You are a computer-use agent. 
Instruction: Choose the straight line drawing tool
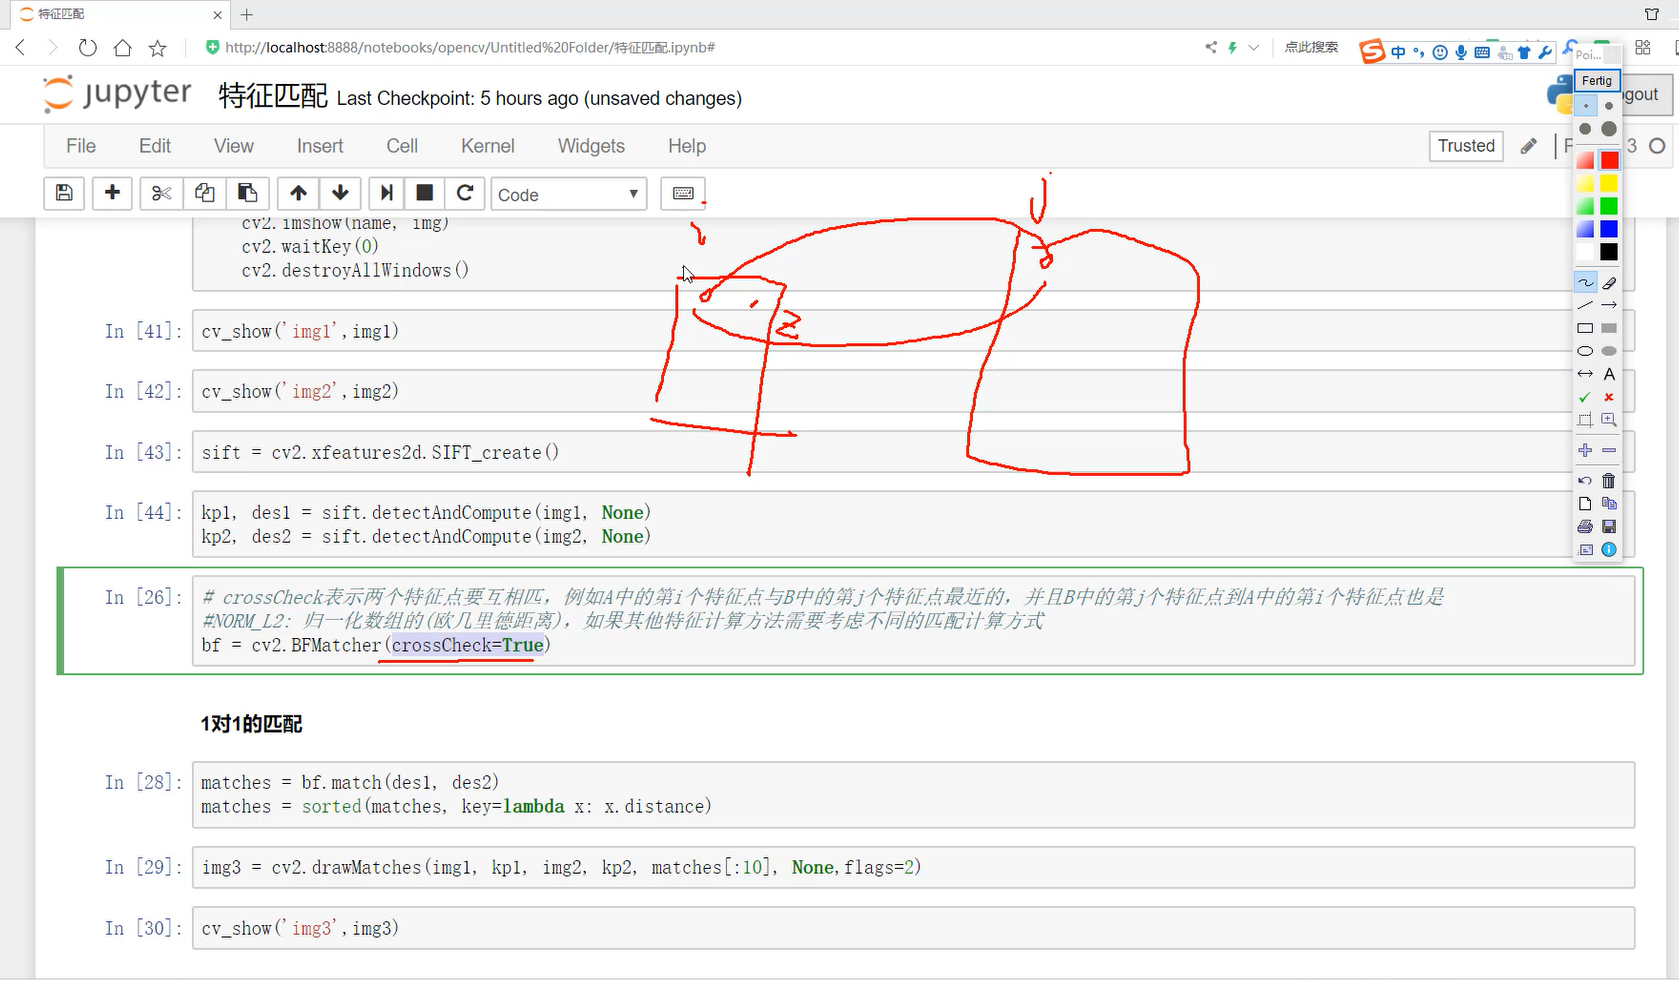pos(1586,305)
